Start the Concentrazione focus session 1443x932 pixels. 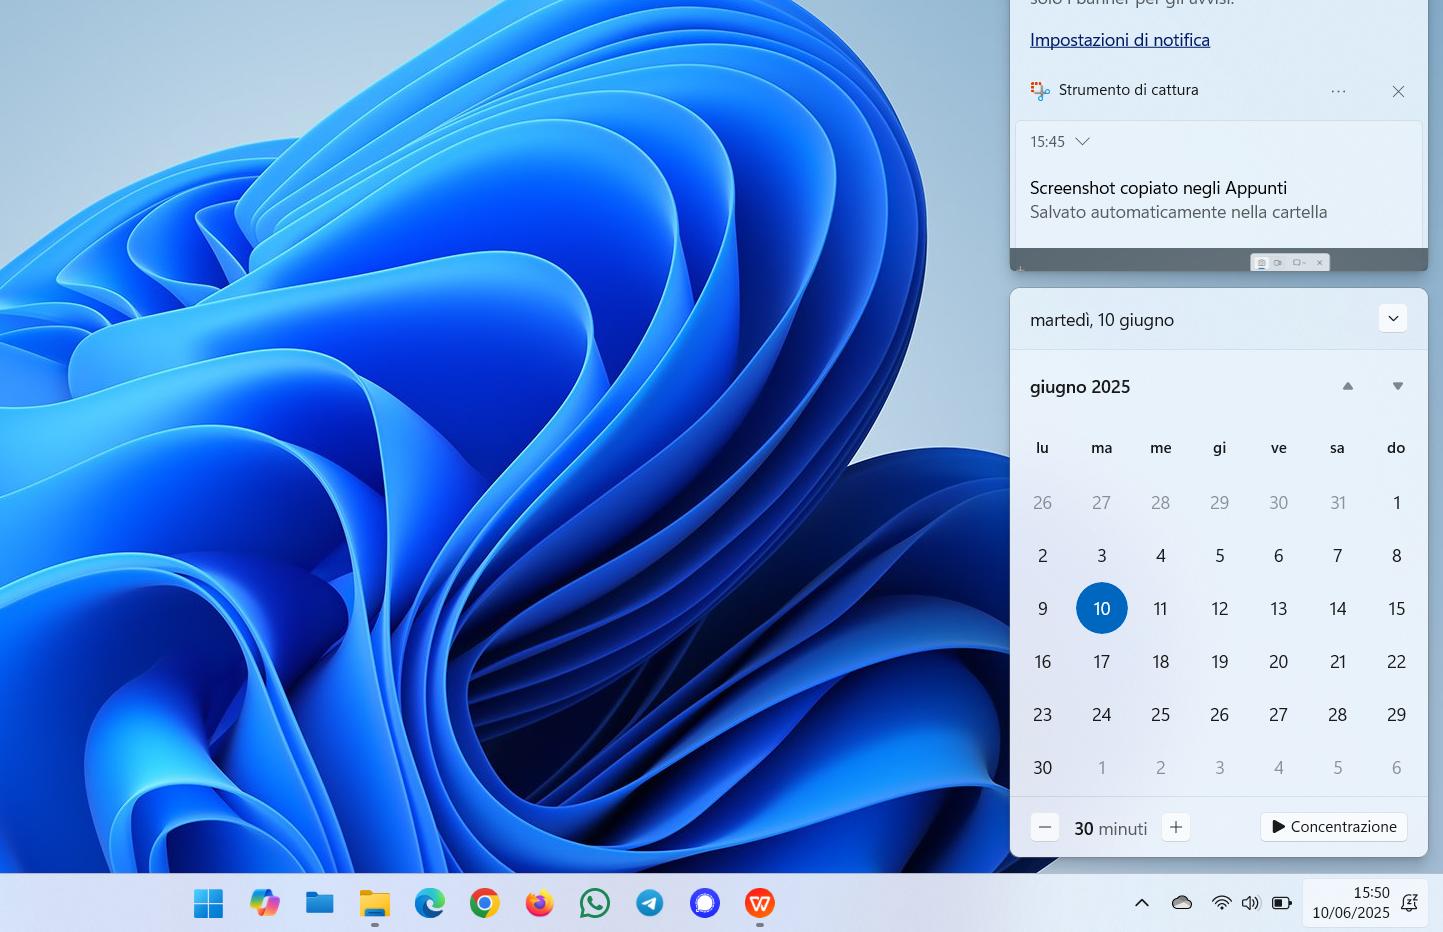pyautogui.click(x=1334, y=827)
